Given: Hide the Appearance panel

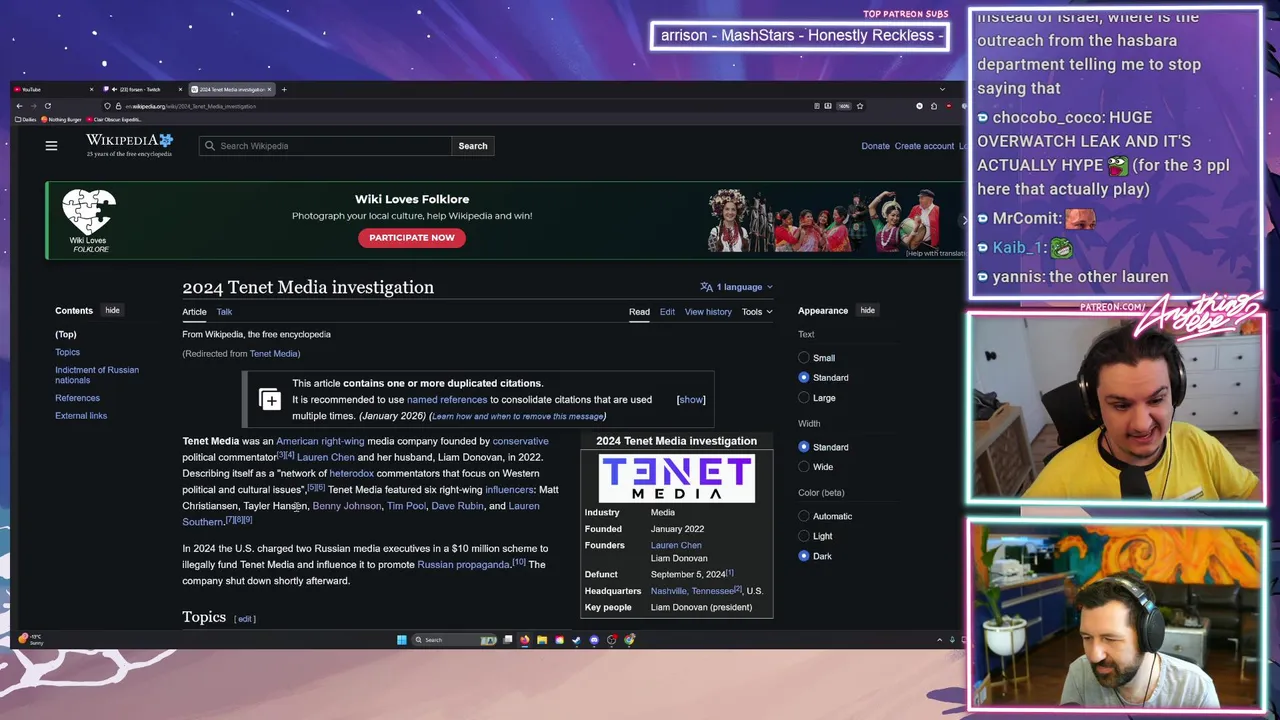Looking at the screenshot, I should click(x=868, y=311).
